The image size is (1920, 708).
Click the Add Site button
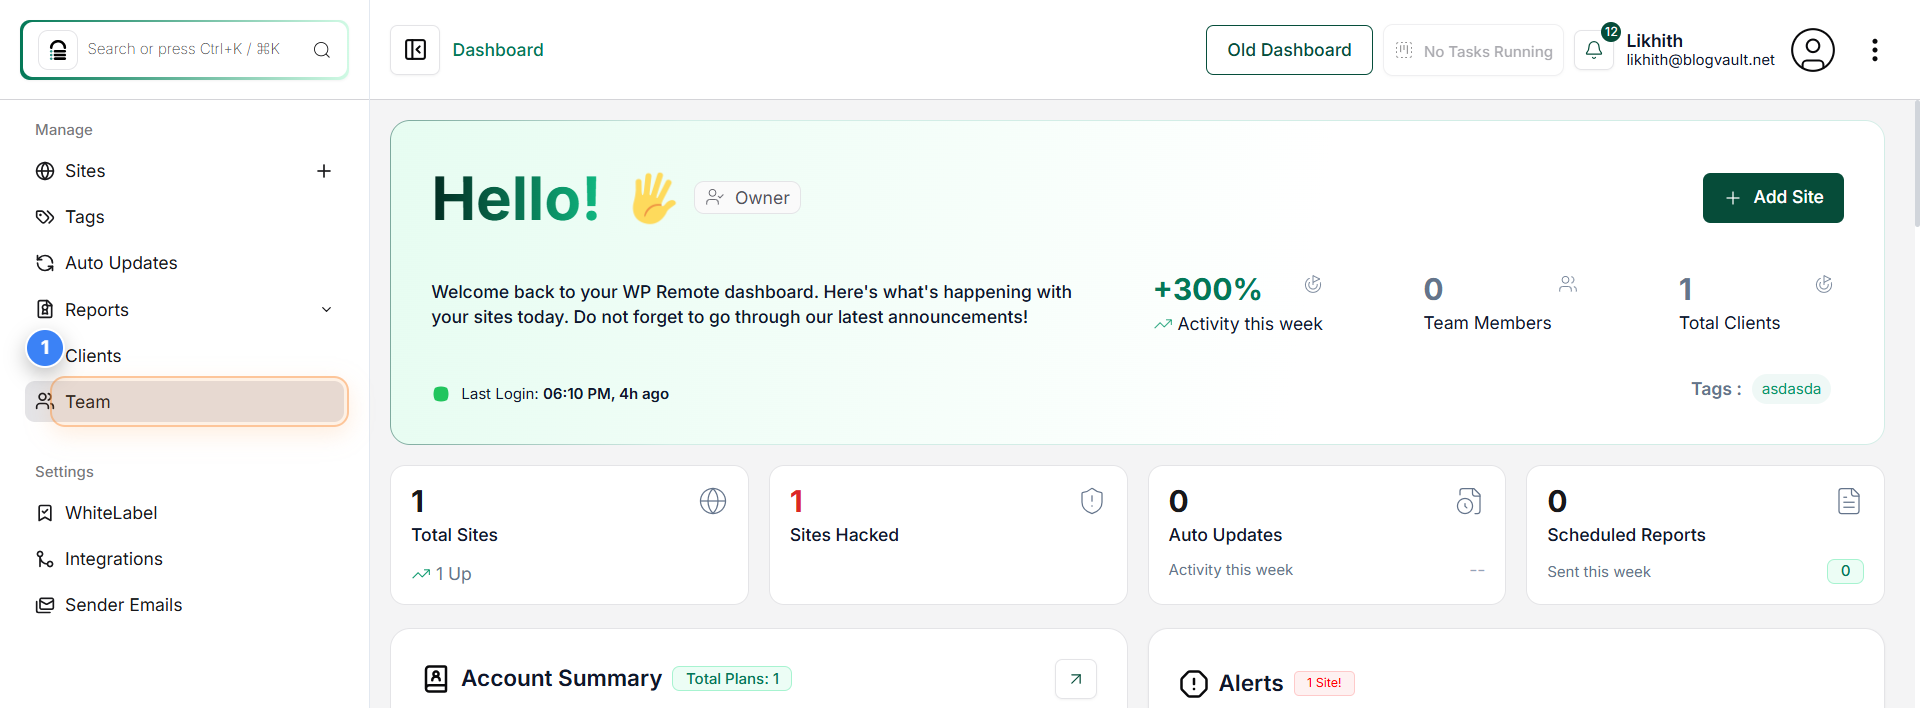coord(1773,197)
